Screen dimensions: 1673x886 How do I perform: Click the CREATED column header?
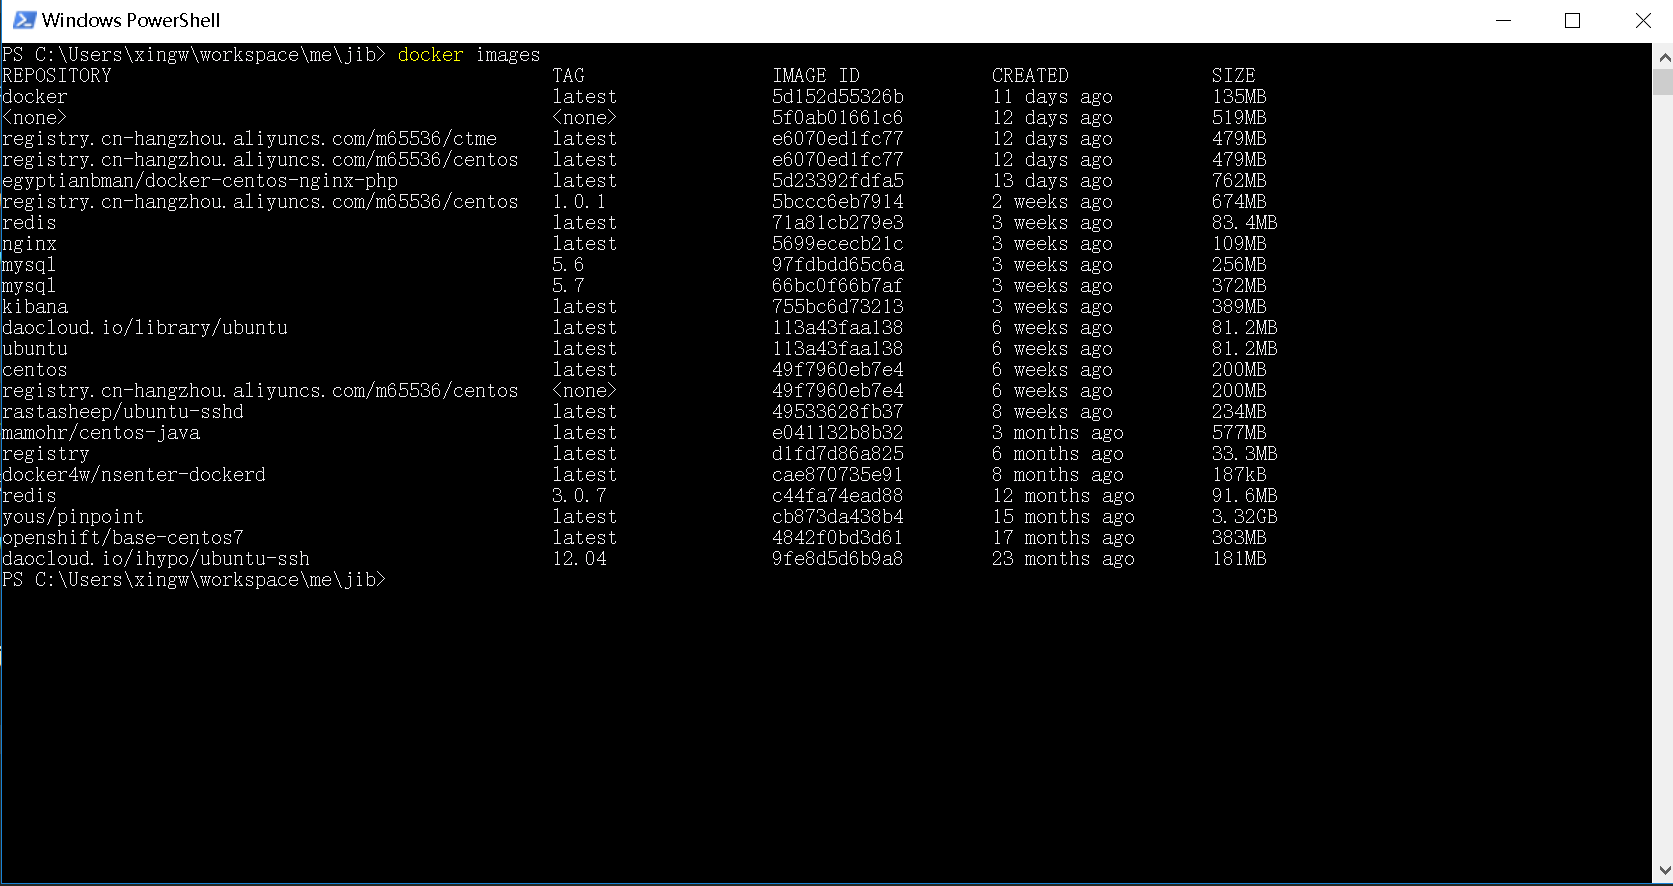(x=1030, y=76)
